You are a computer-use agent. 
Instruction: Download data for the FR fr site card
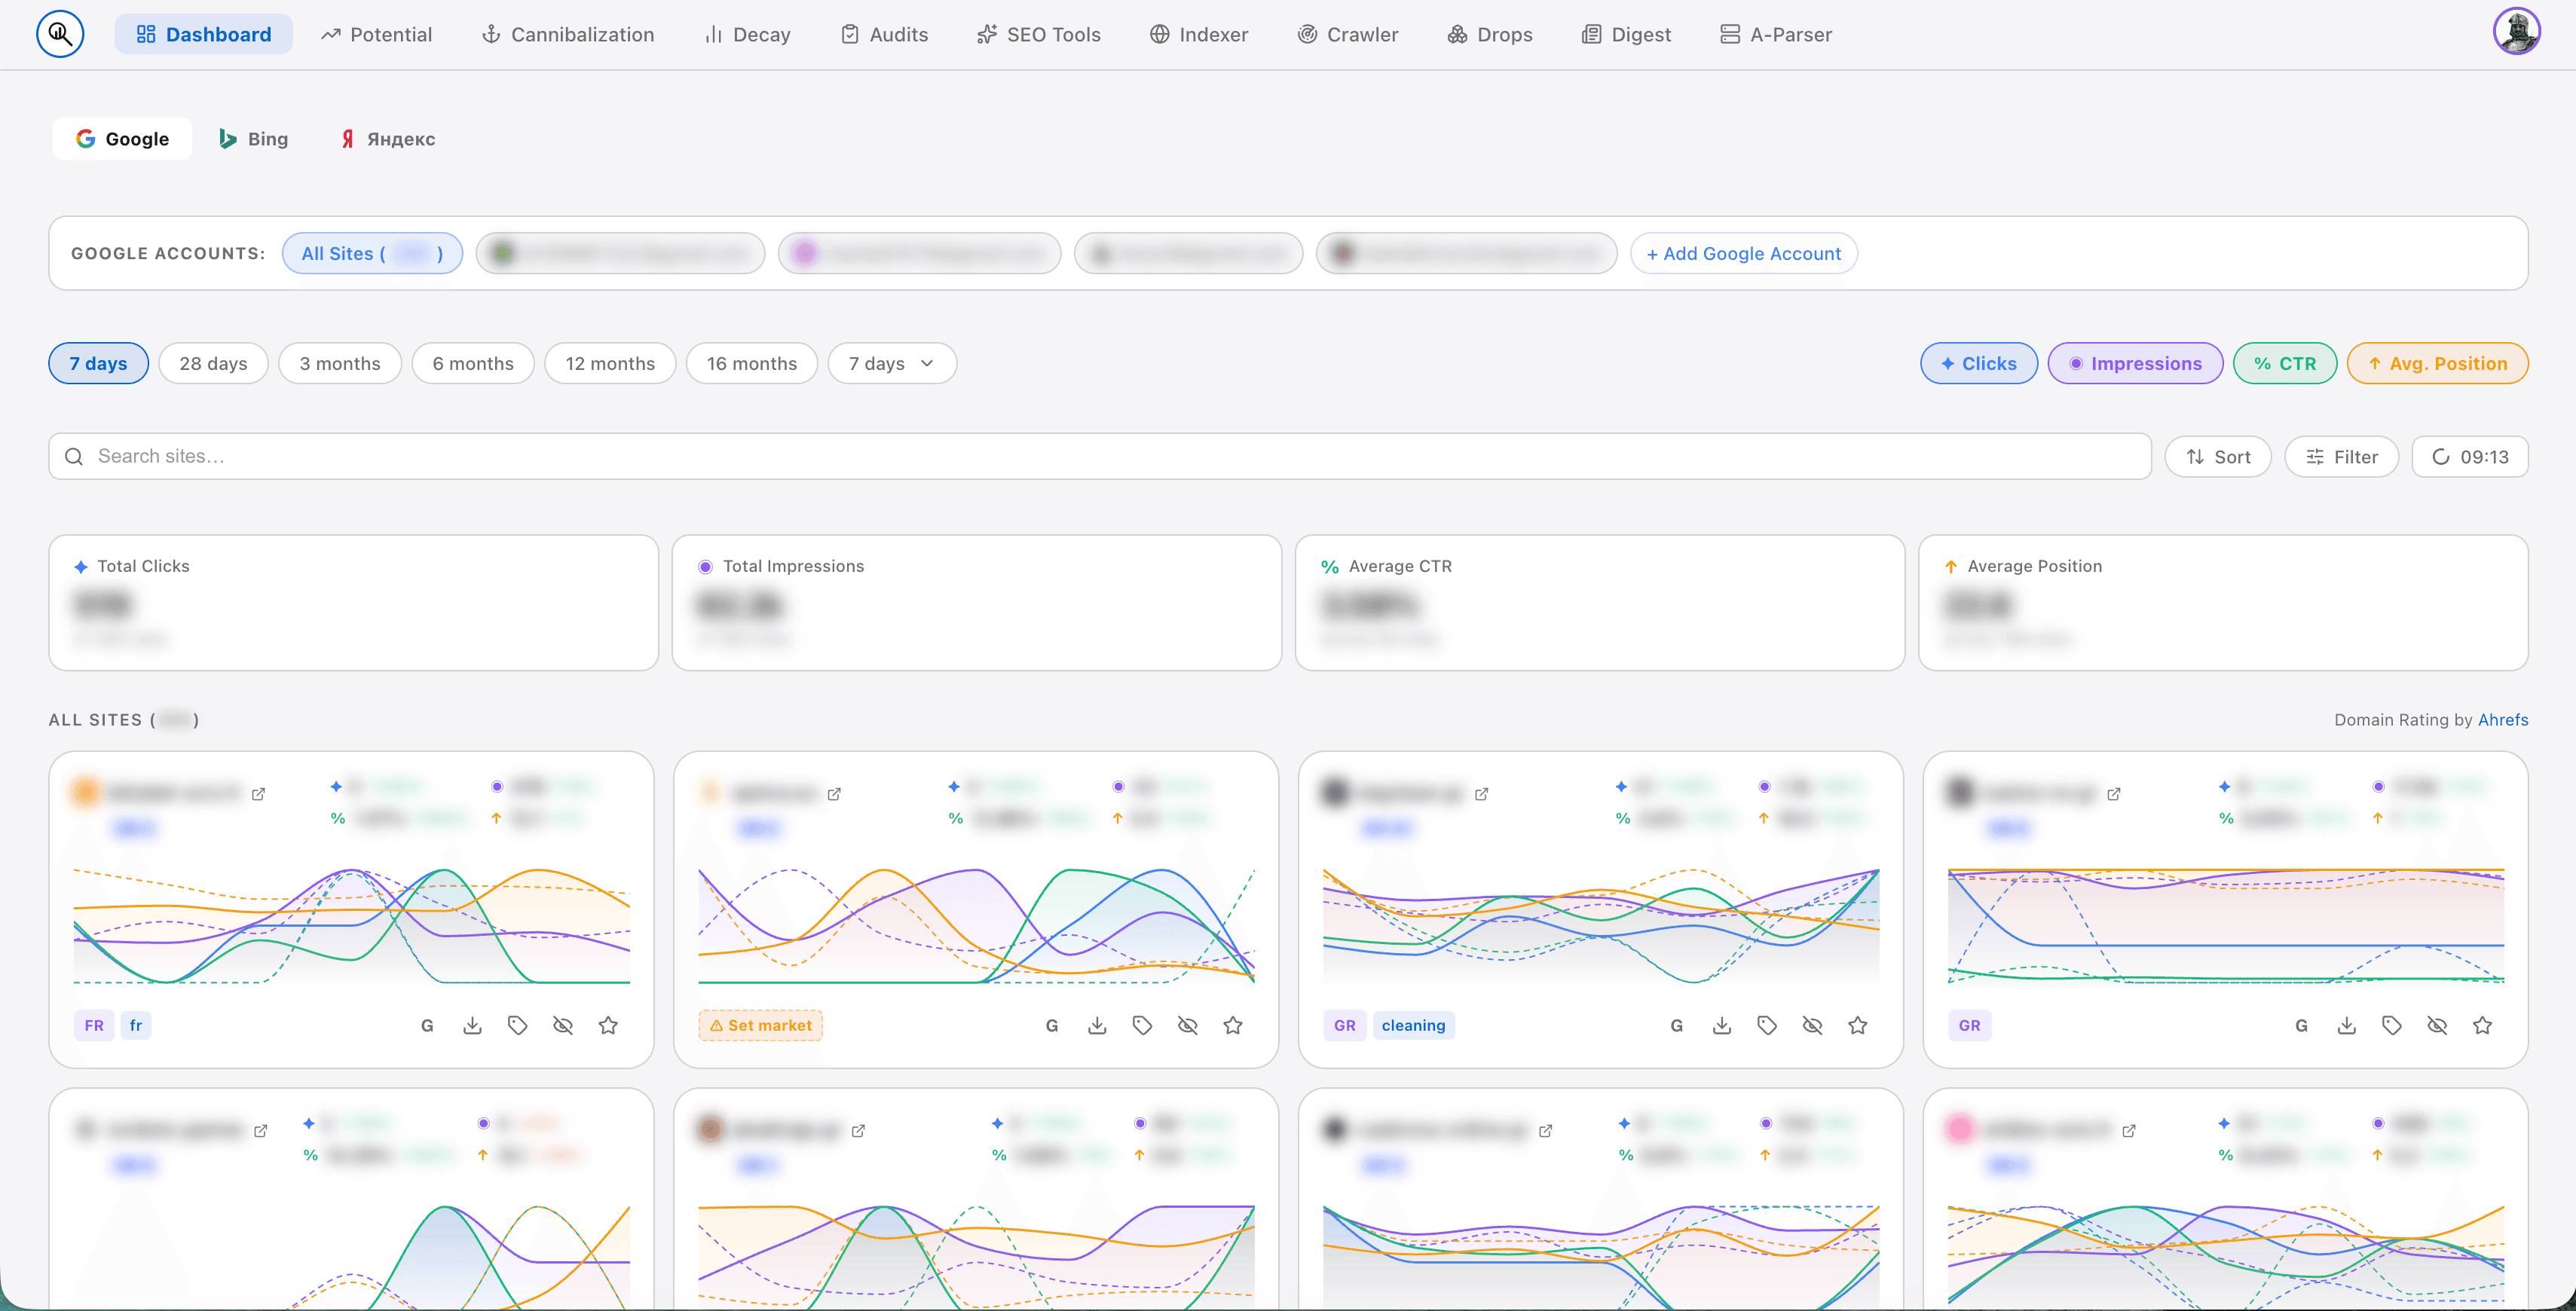(x=473, y=1025)
